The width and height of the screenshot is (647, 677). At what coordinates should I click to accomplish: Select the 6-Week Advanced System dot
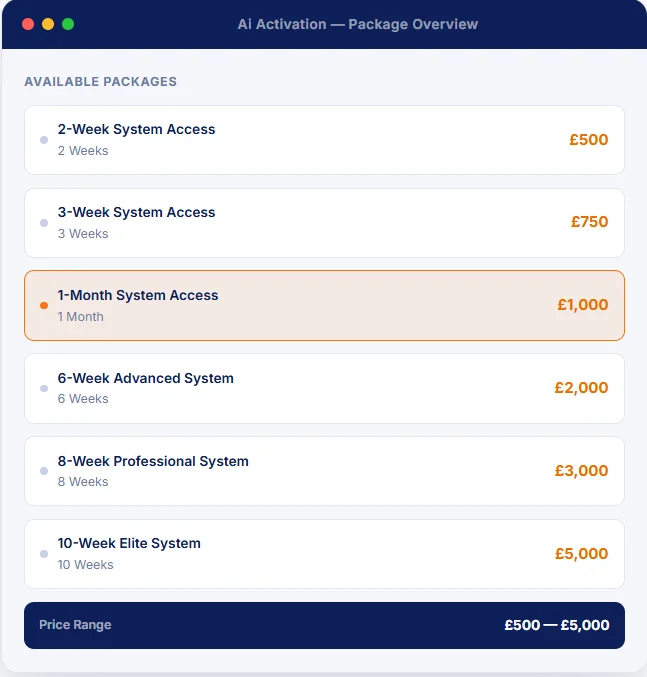(x=44, y=389)
